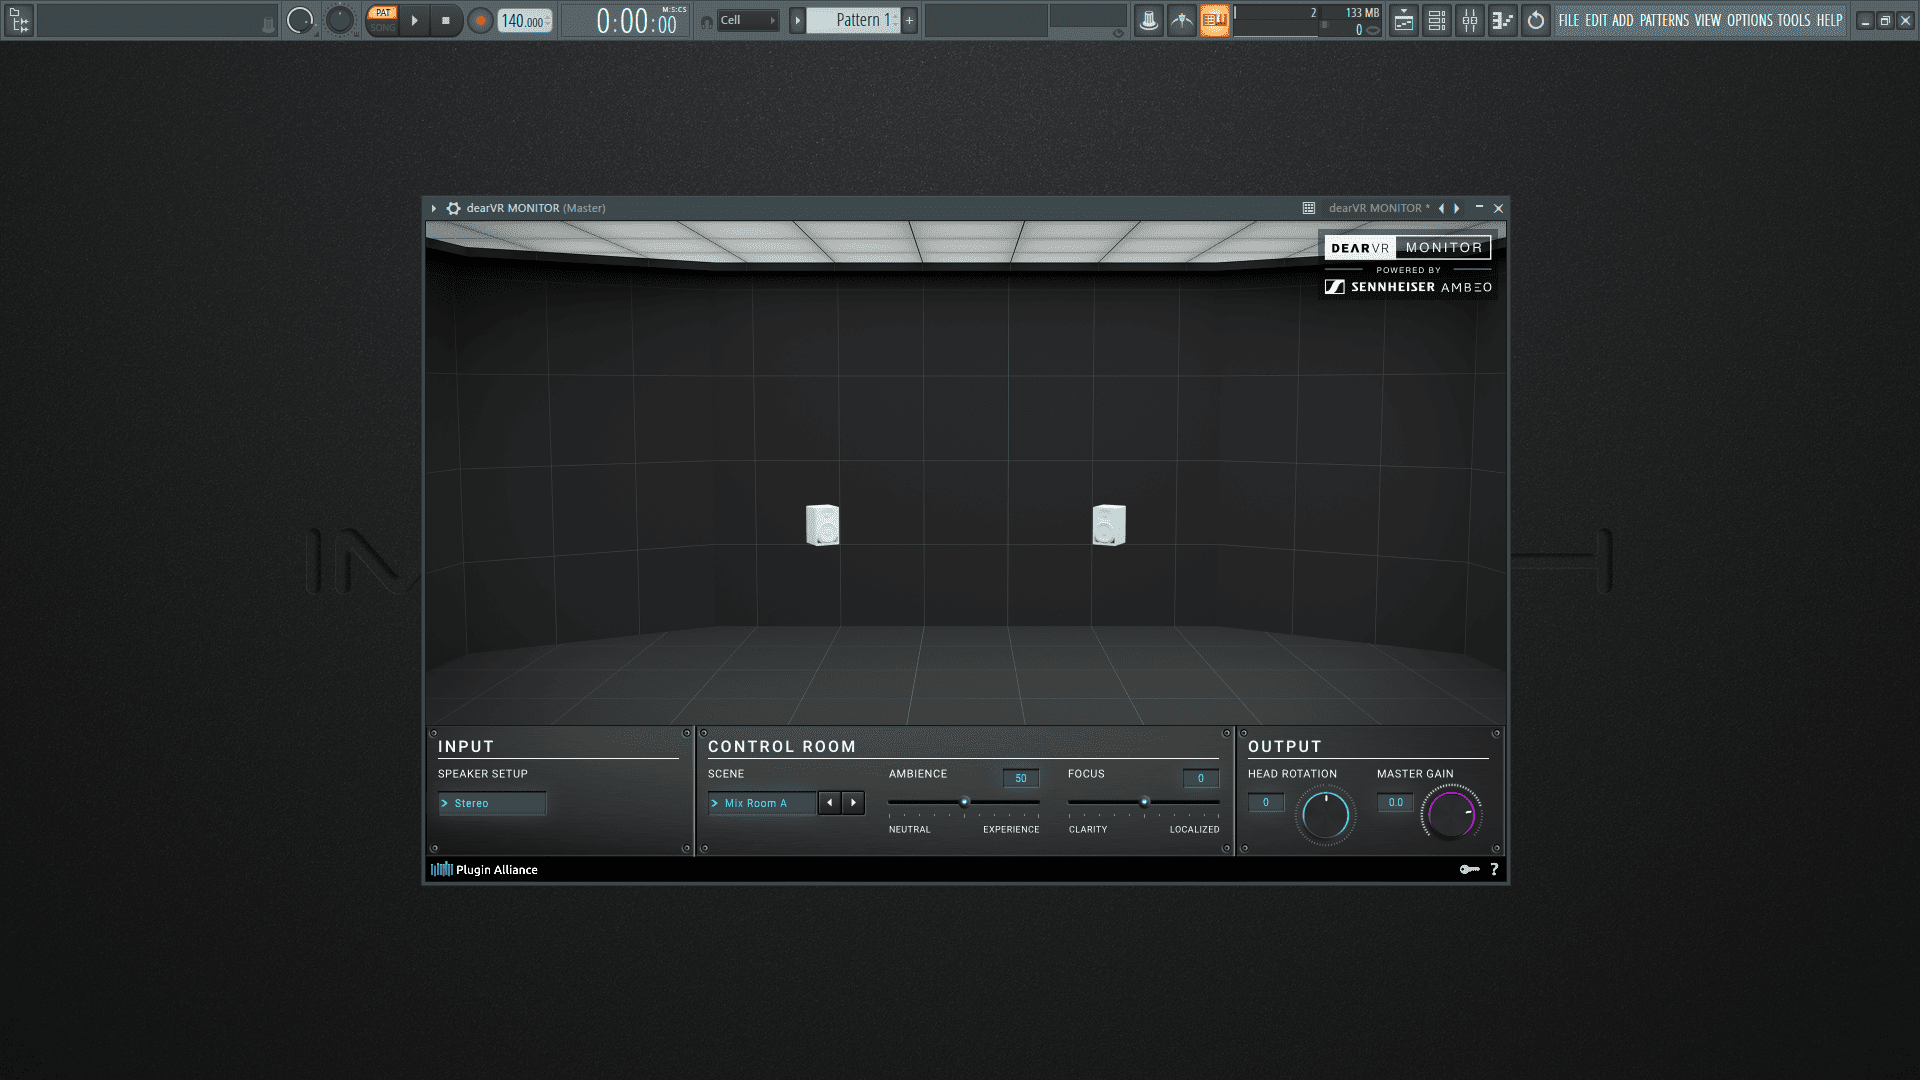Open plugin wrapper settings gear icon
The image size is (1920, 1080).
click(454, 208)
